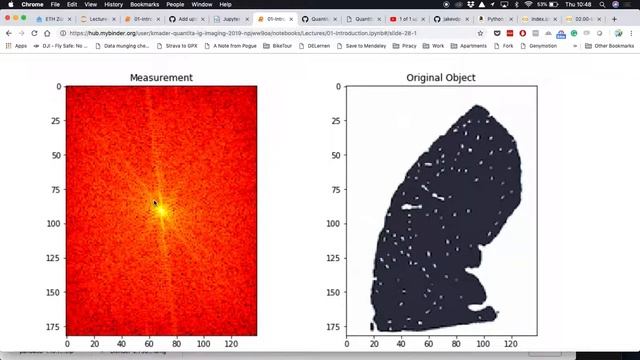Viewport: 640px width, 360px height.
Task: Open the blue badge extension icon
Action: tap(561, 34)
